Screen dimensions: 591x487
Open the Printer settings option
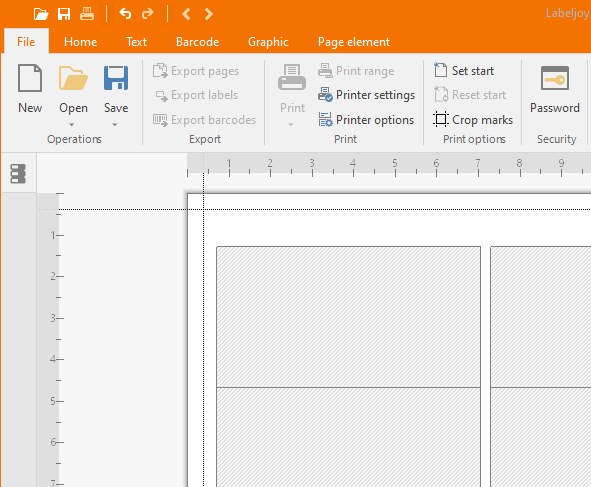[x=366, y=95]
